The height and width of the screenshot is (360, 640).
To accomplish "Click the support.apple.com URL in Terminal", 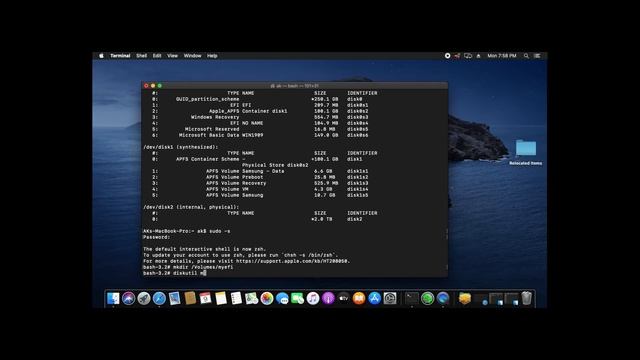I will click(293, 261).
